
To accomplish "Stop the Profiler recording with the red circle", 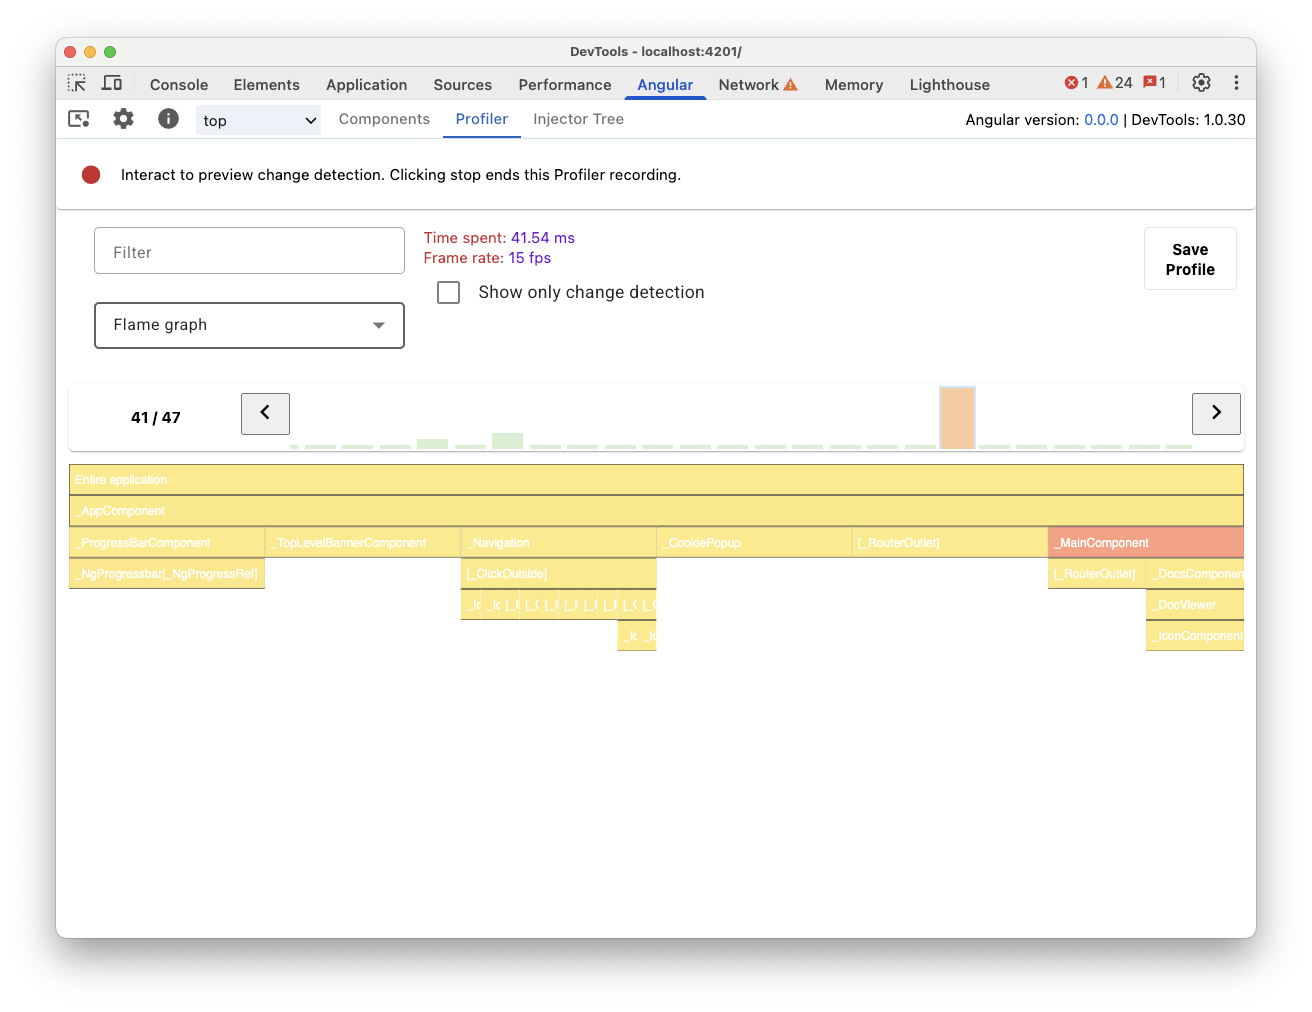I will 91,174.
